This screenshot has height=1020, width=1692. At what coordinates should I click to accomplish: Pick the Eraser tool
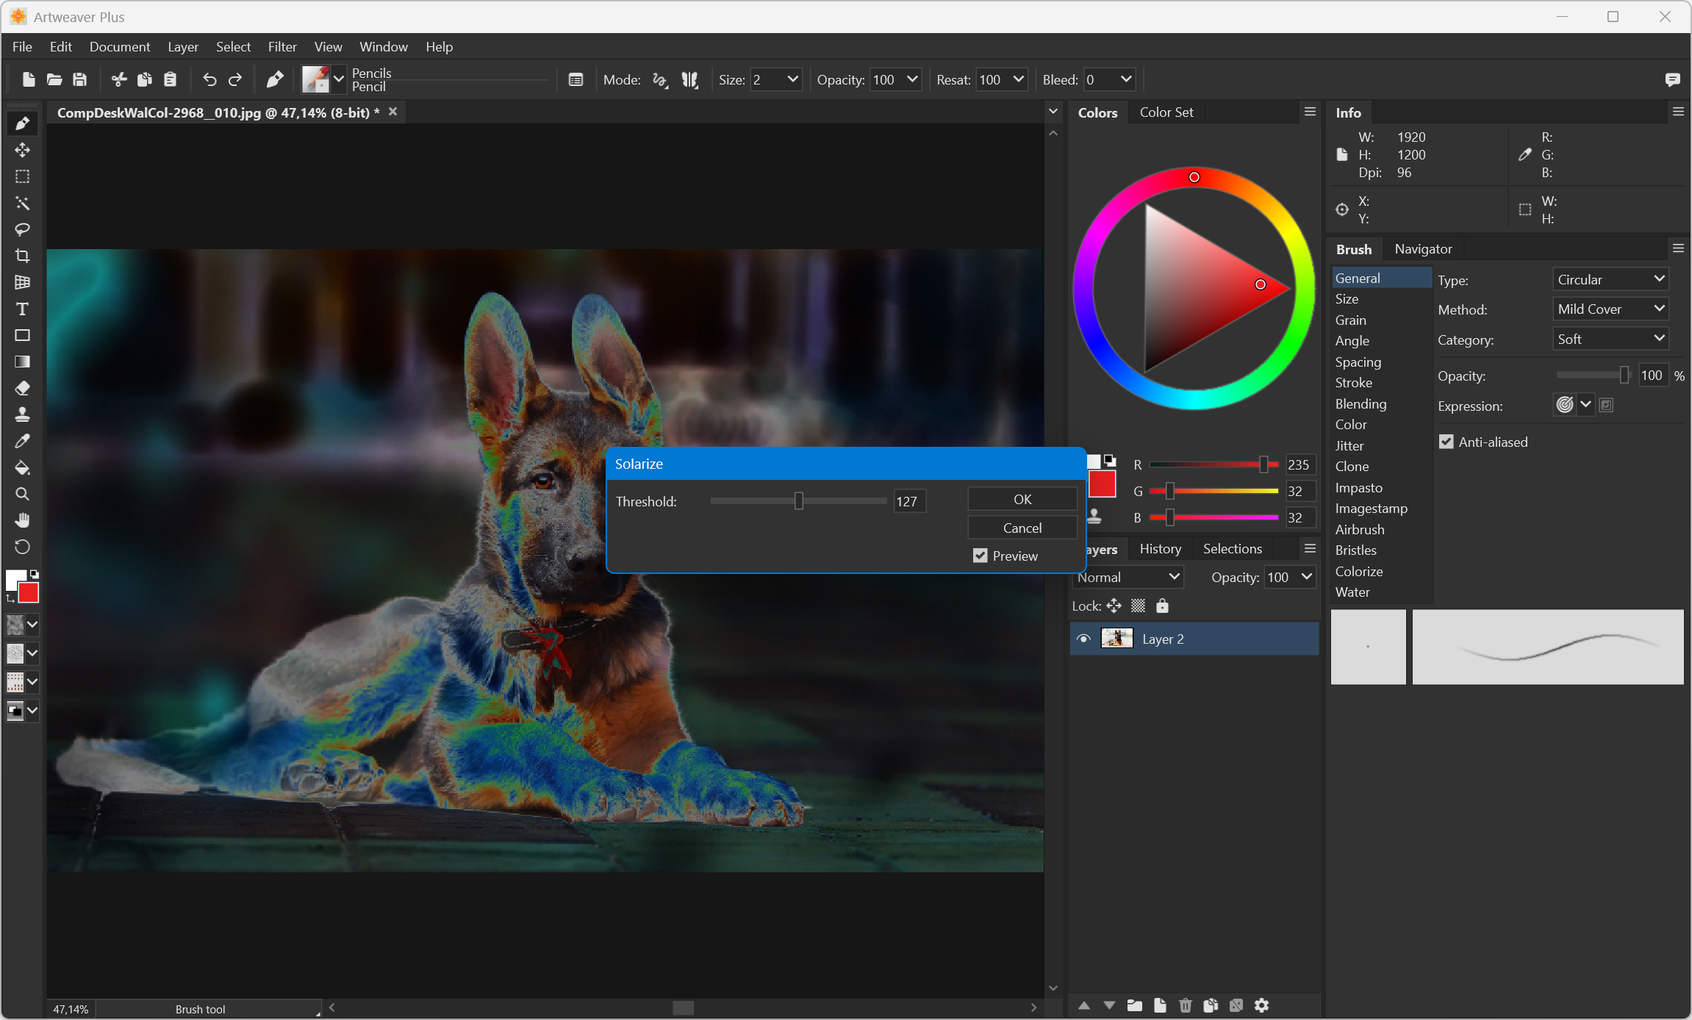(x=22, y=388)
